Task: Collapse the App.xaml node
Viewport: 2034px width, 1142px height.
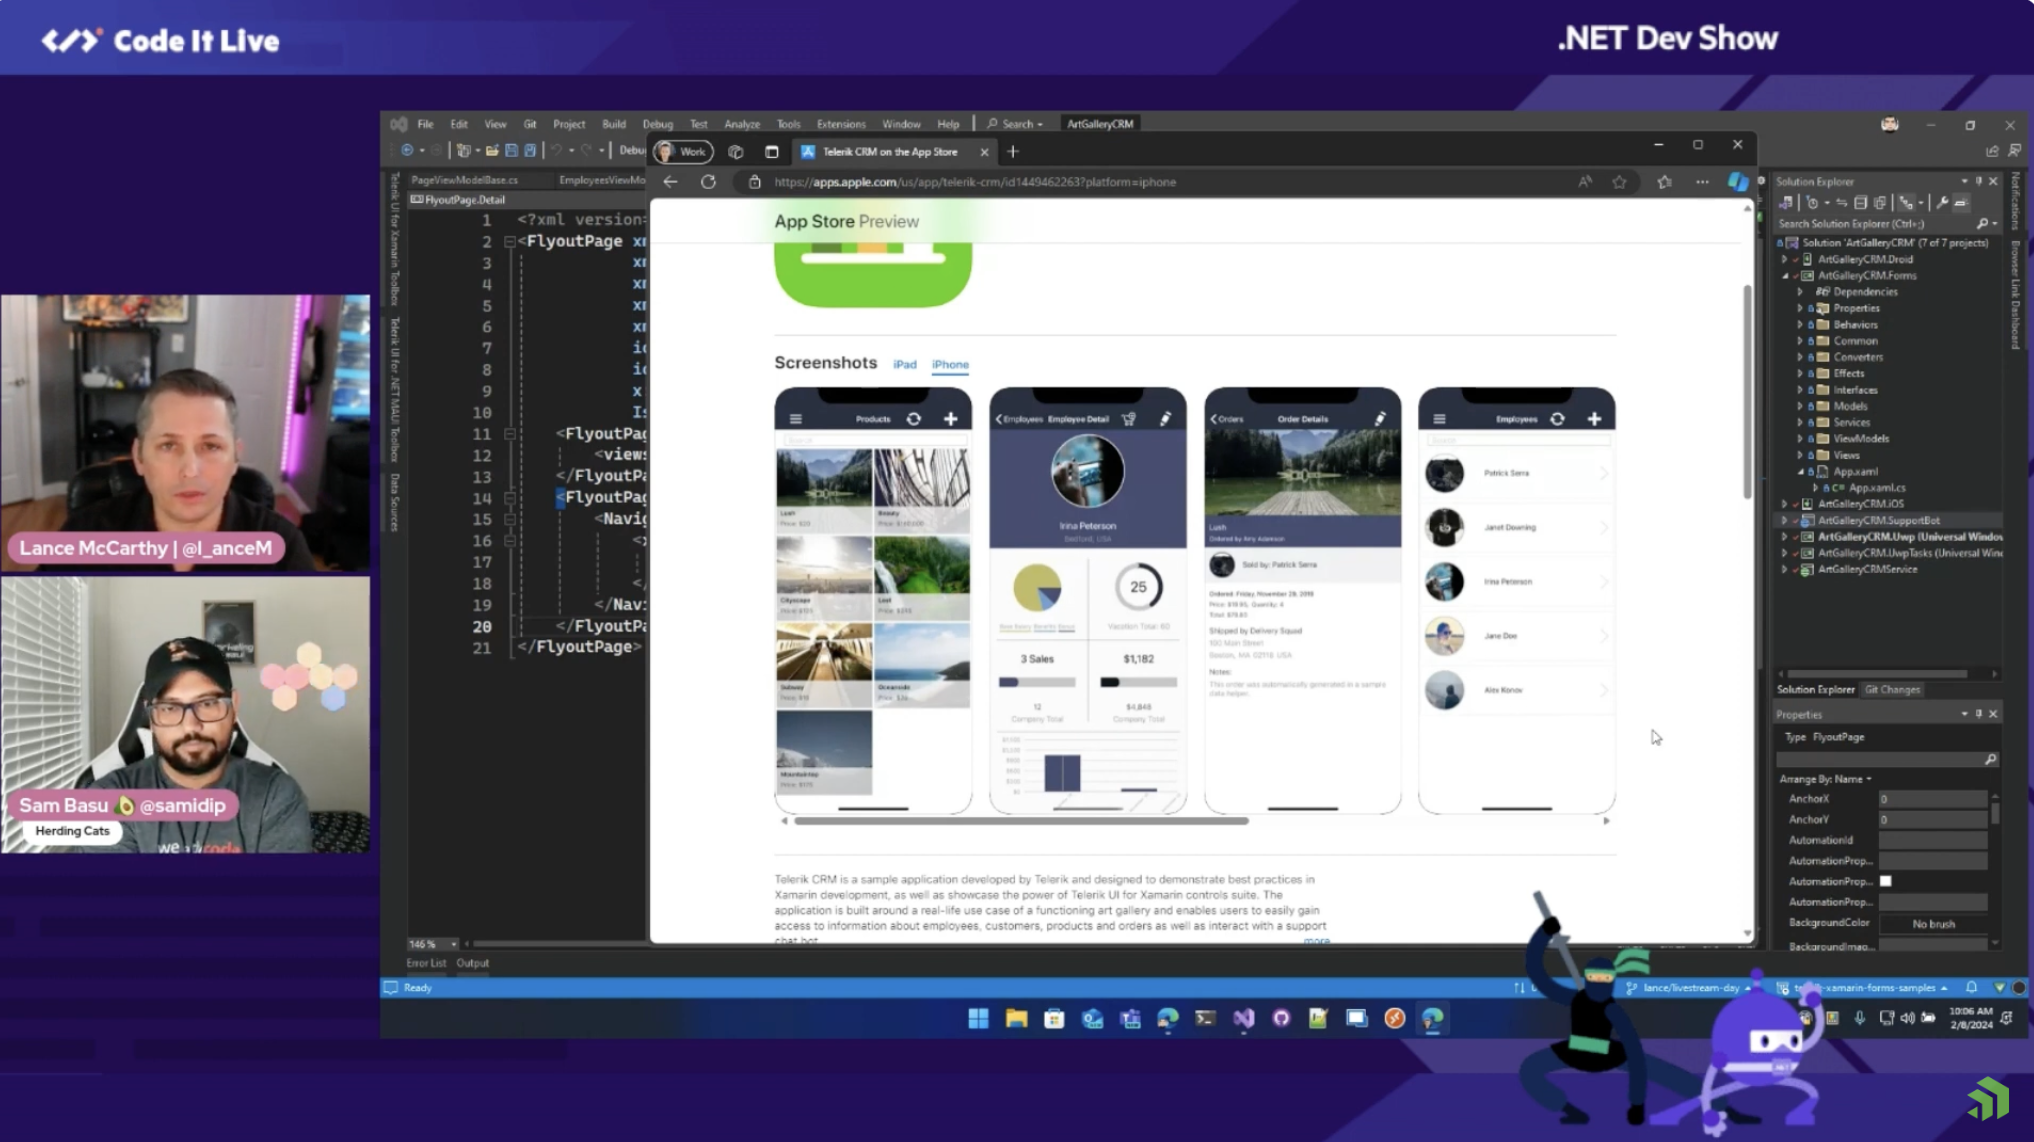Action: pos(1800,472)
